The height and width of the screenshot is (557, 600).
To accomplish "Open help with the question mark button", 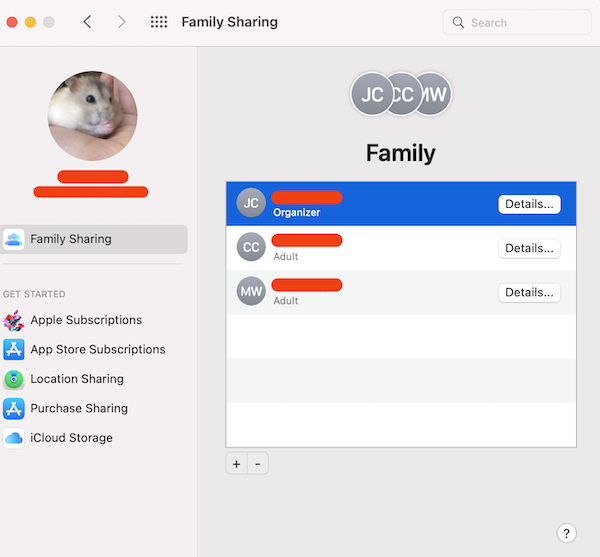I will (566, 533).
